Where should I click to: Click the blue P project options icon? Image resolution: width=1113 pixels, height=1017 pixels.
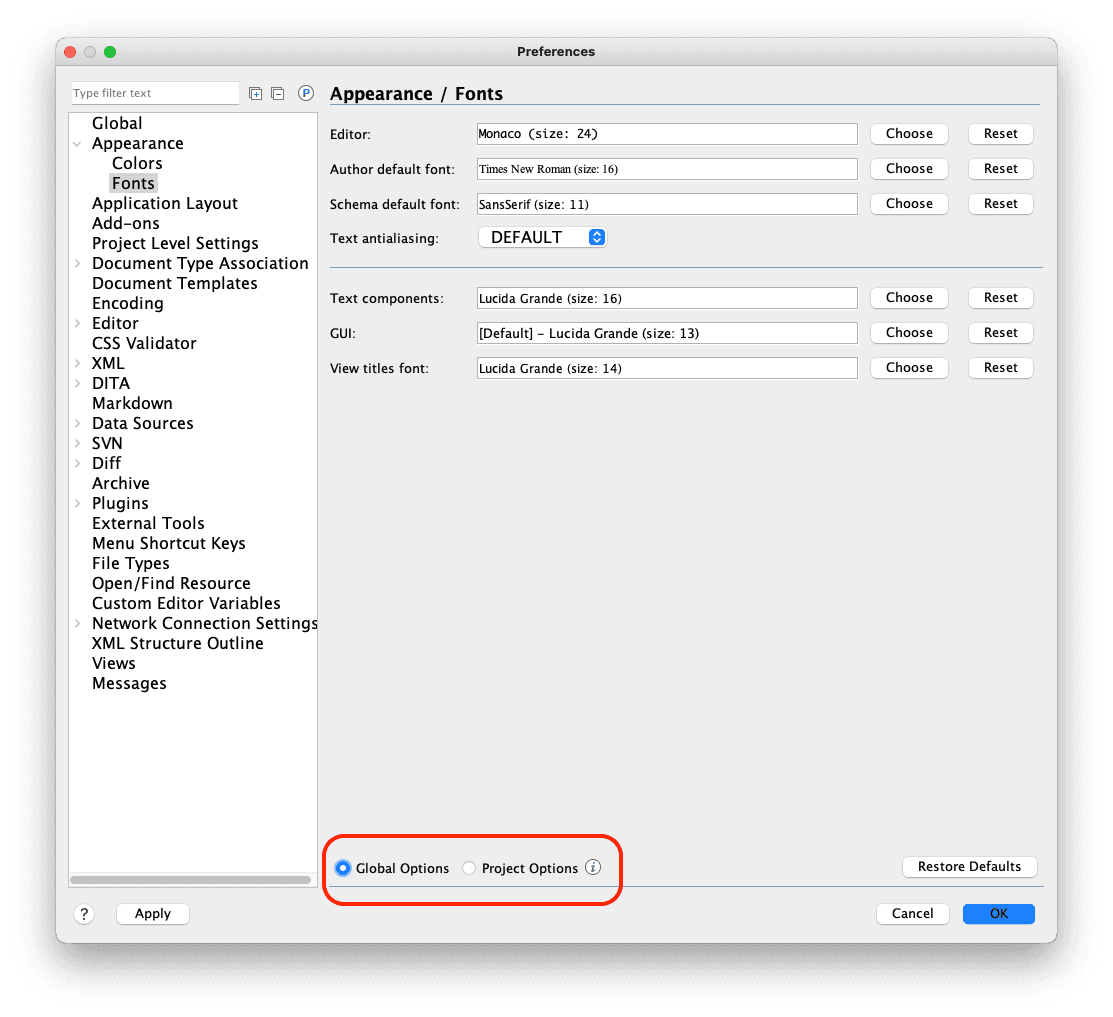(x=306, y=93)
